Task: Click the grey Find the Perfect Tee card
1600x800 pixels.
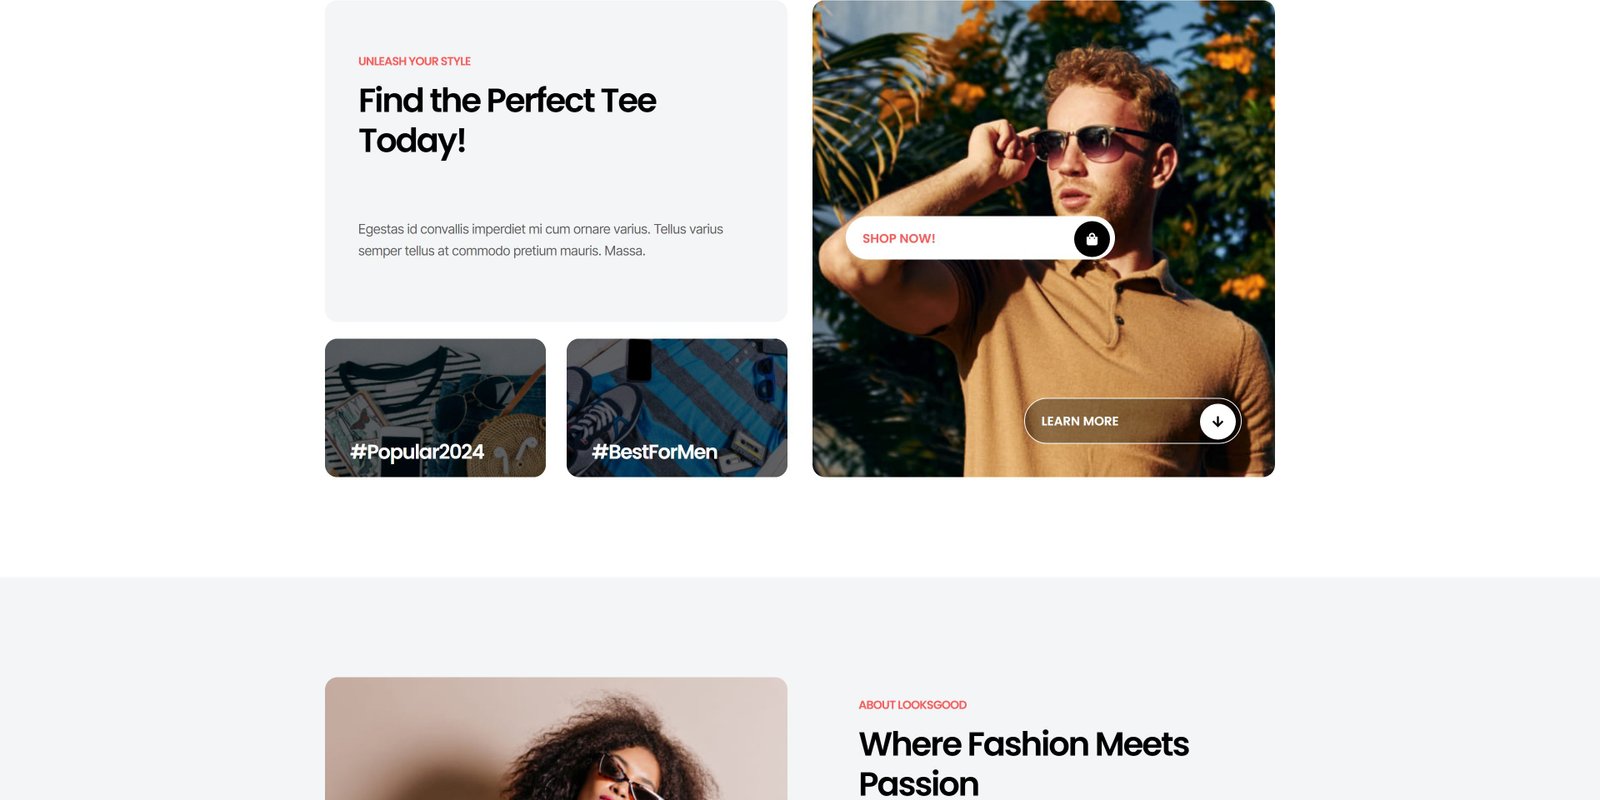Action: click(x=556, y=161)
